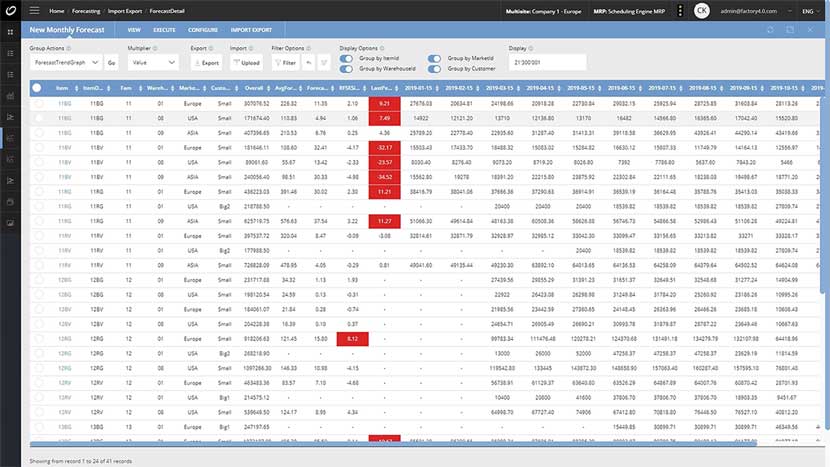Select the first 11BG Europe row checkbox
830x467 pixels.
point(39,103)
